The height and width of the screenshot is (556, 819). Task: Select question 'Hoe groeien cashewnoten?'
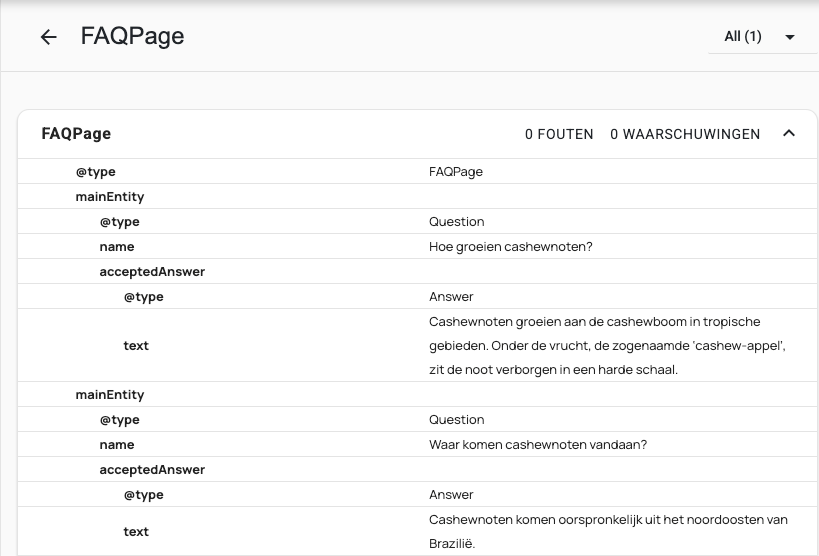click(x=510, y=246)
